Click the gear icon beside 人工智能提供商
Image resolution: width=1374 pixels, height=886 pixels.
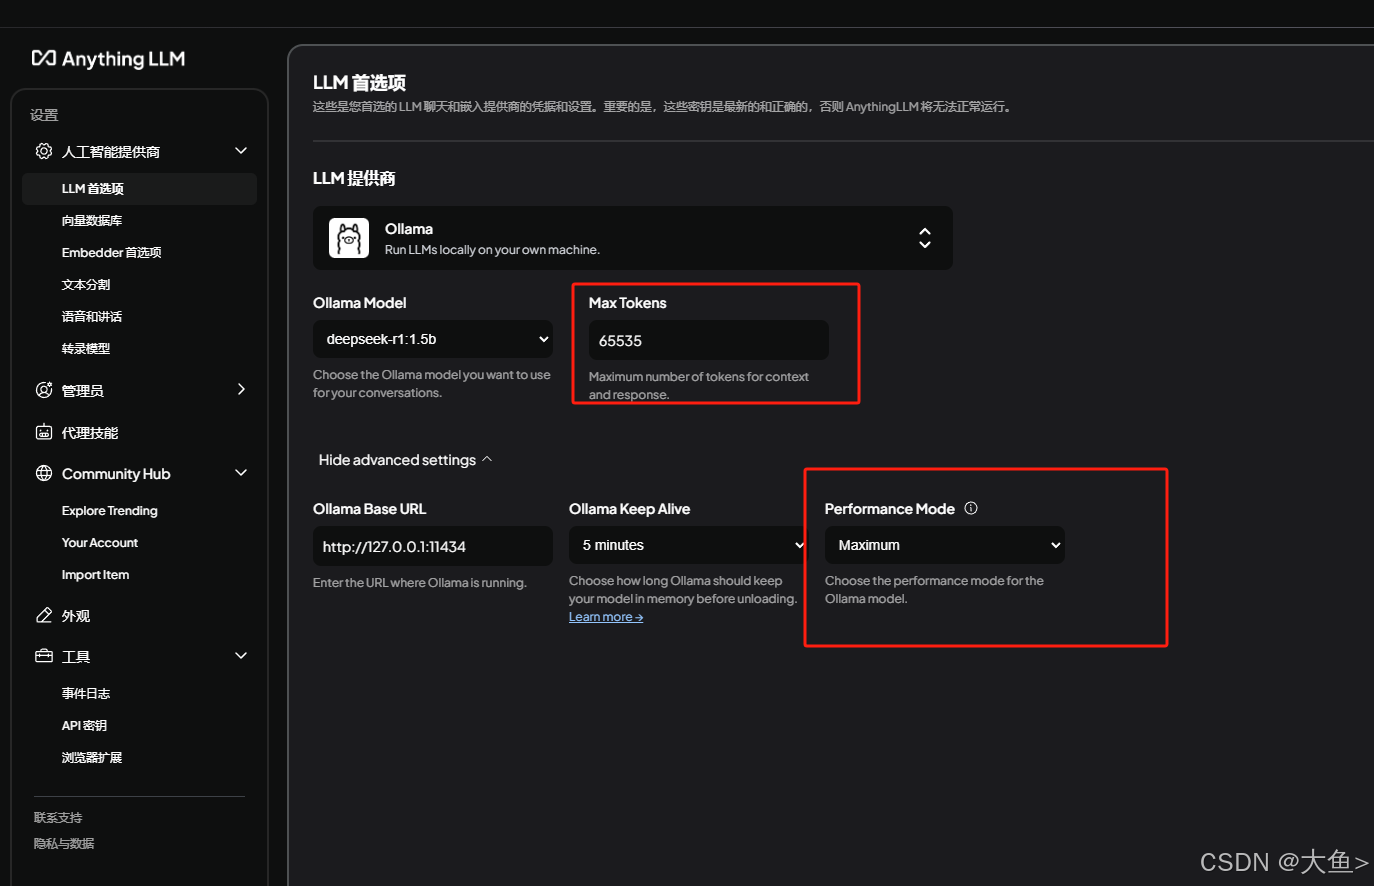(x=44, y=151)
